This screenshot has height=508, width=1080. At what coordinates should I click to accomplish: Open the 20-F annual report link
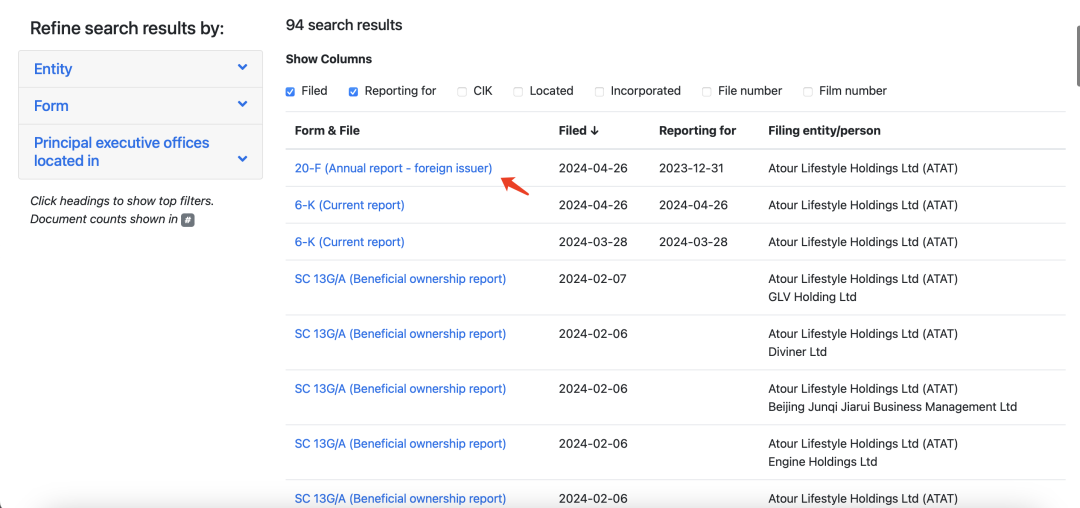pyautogui.click(x=393, y=168)
